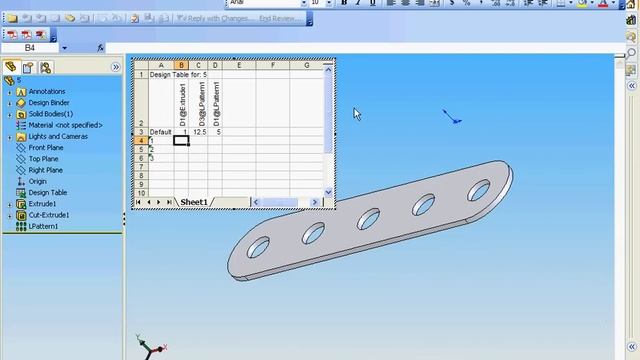Apply Merge and Center to cells
640x360 pixels.
click(435, 3)
